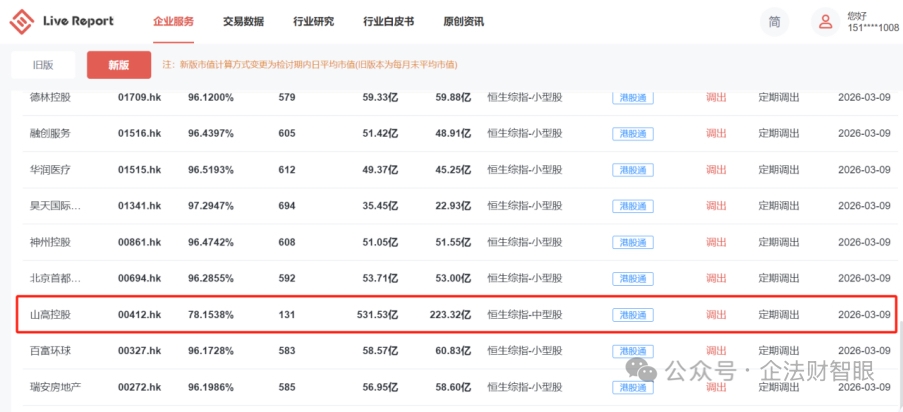
Task: Open the 交易数据 tab
Action: pyautogui.click(x=244, y=22)
